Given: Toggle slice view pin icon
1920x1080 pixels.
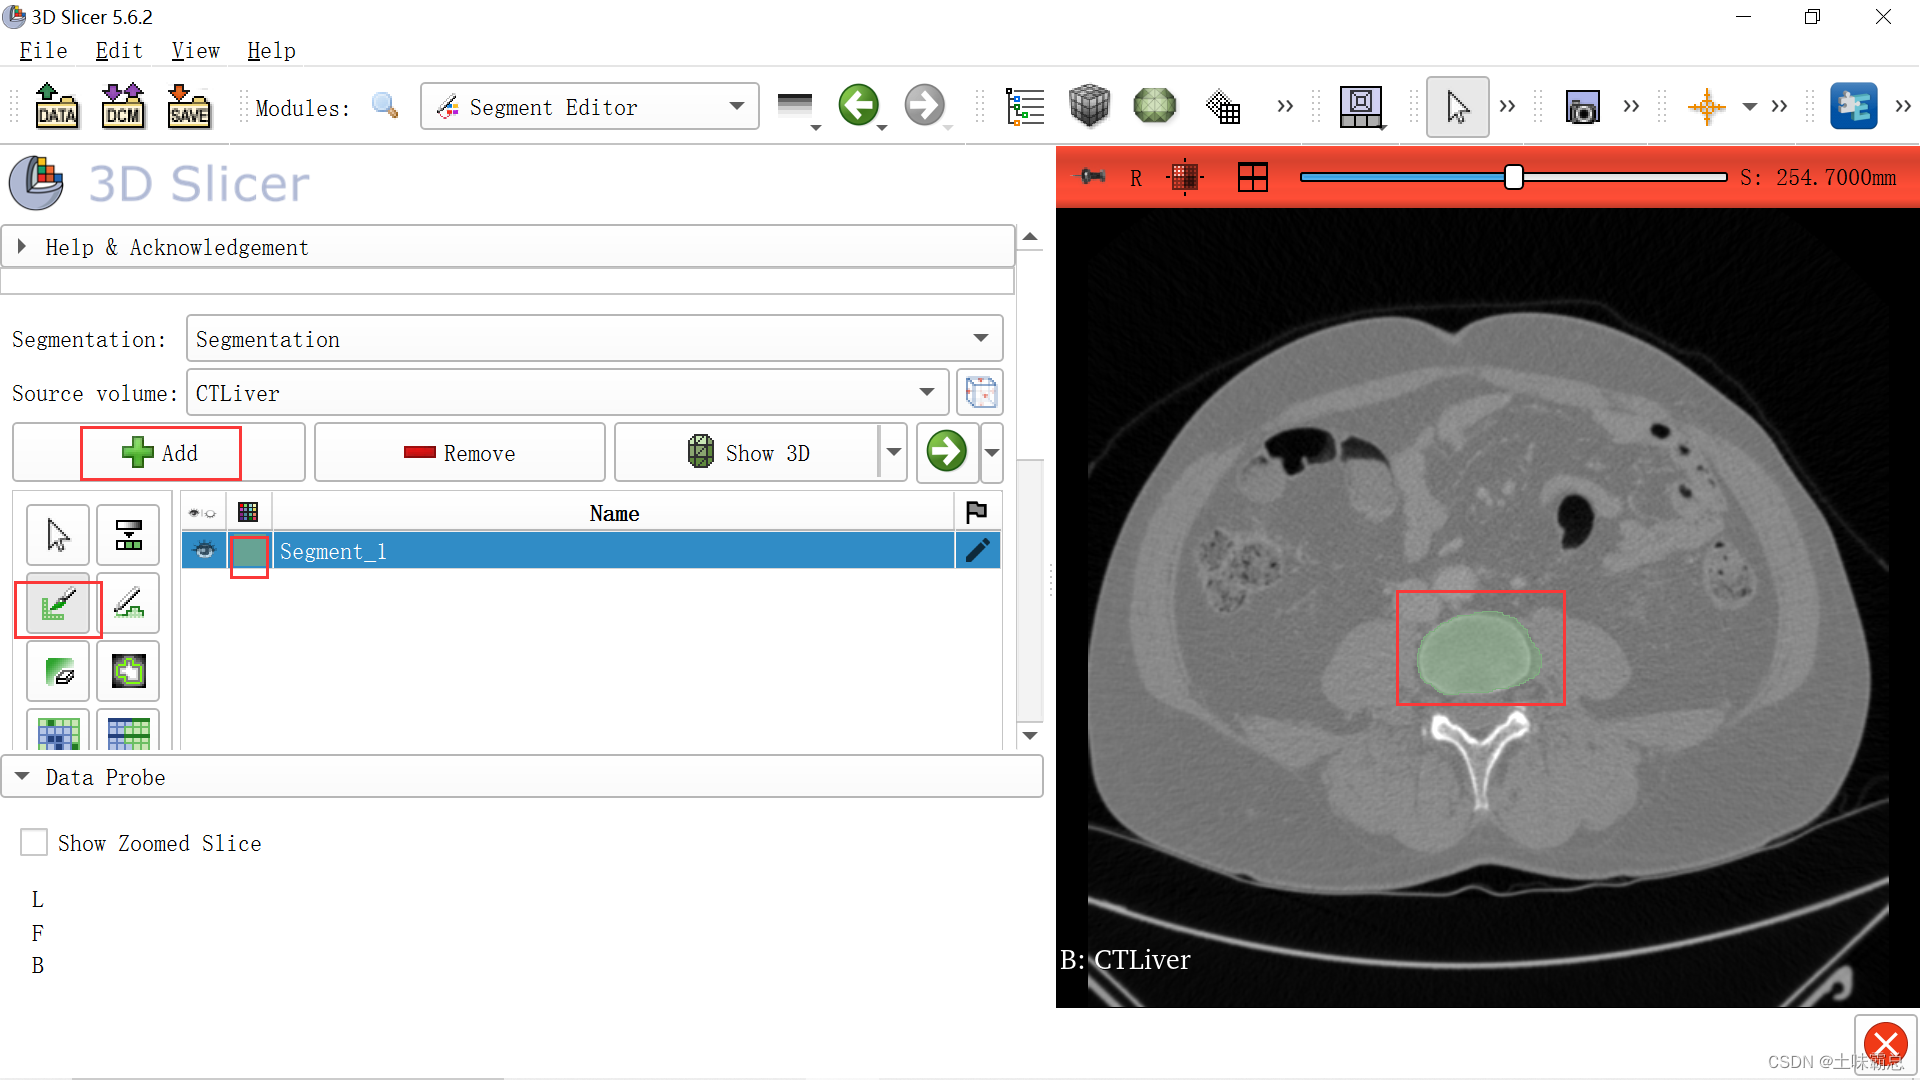Looking at the screenshot, I should point(1092,177).
